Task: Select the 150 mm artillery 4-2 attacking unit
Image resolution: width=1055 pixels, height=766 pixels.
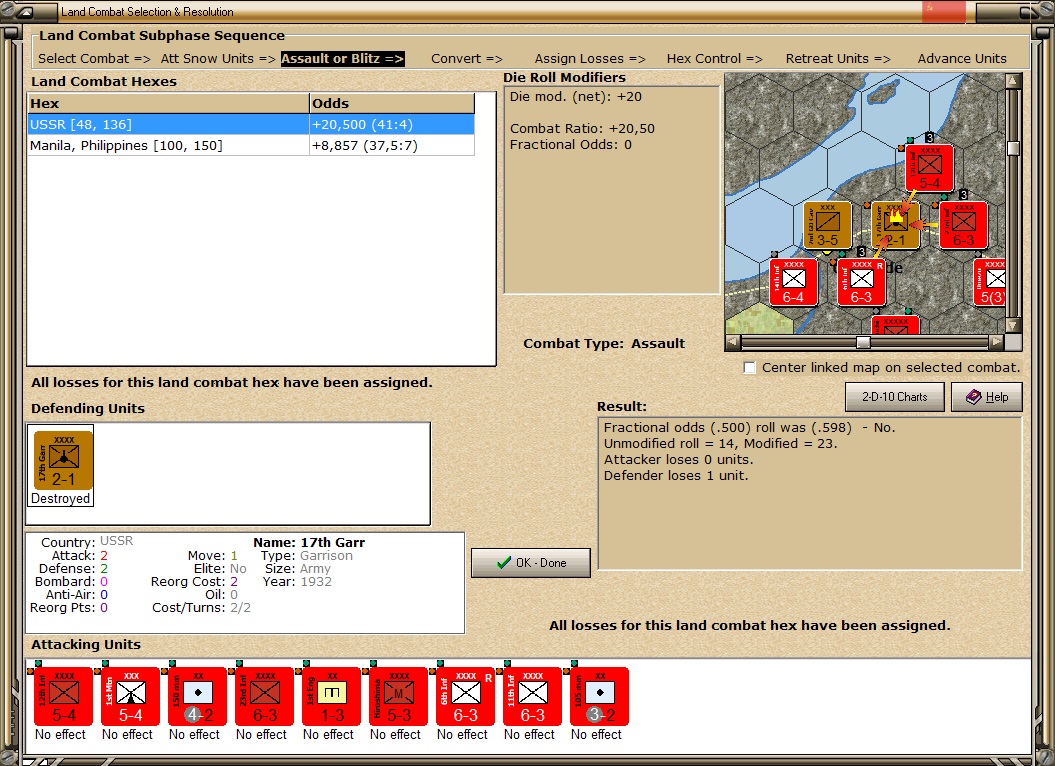Action: tap(198, 696)
